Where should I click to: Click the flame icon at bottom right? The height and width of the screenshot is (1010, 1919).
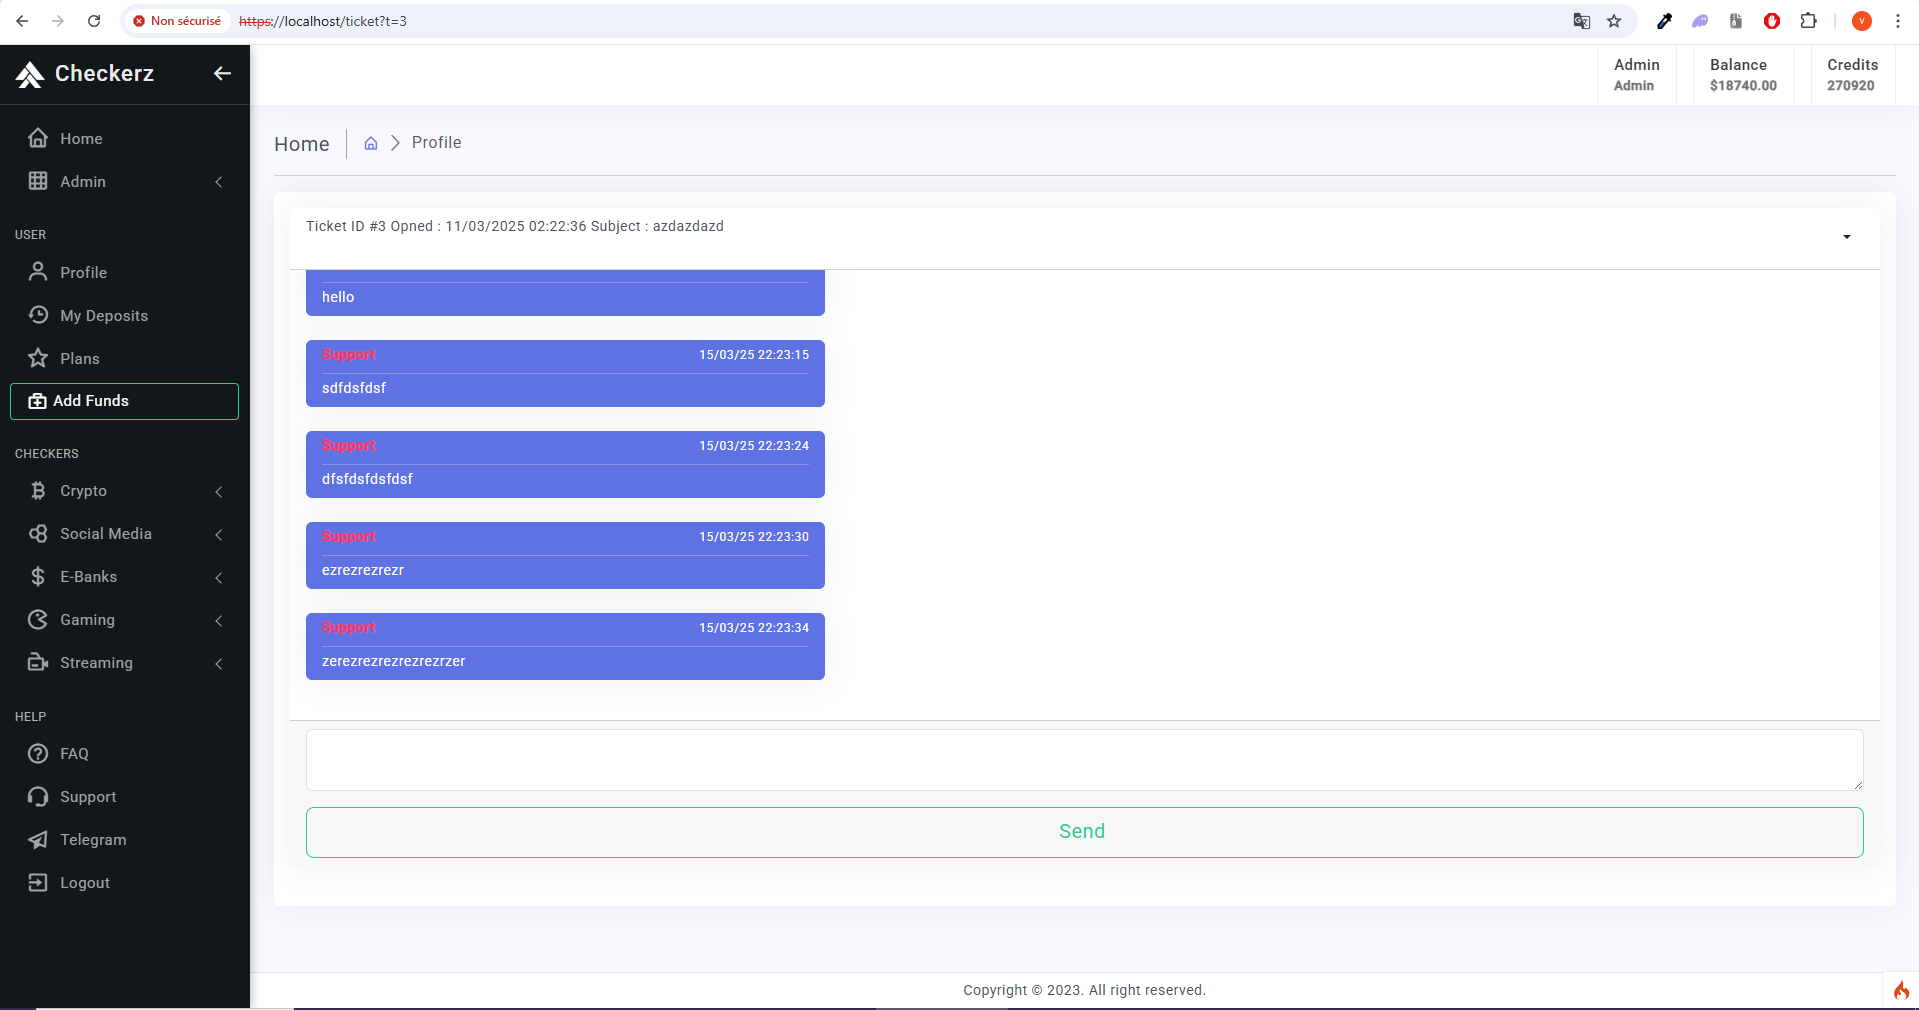(x=1901, y=990)
